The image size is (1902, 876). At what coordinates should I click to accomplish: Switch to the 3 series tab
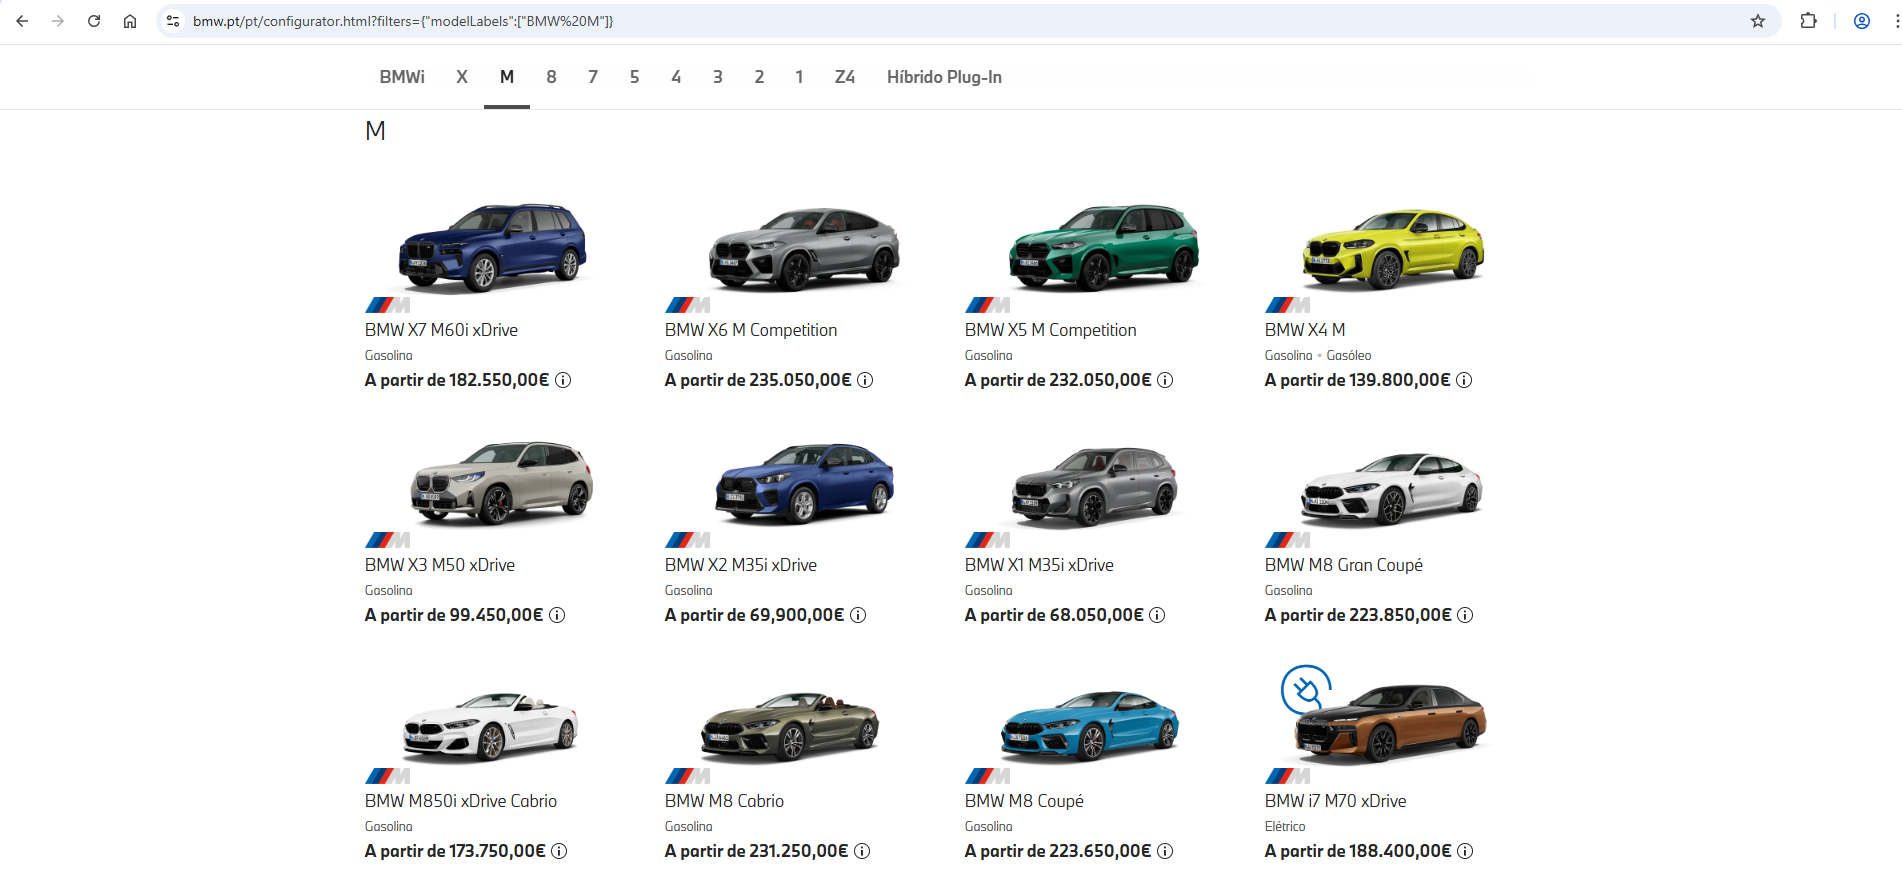718,77
